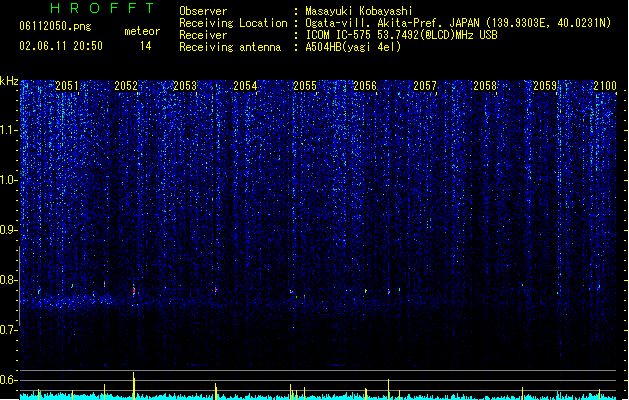Image resolution: width=629 pixels, height=400 pixels.
Task: Click the 2059 time marker
Action: point(545,86)
